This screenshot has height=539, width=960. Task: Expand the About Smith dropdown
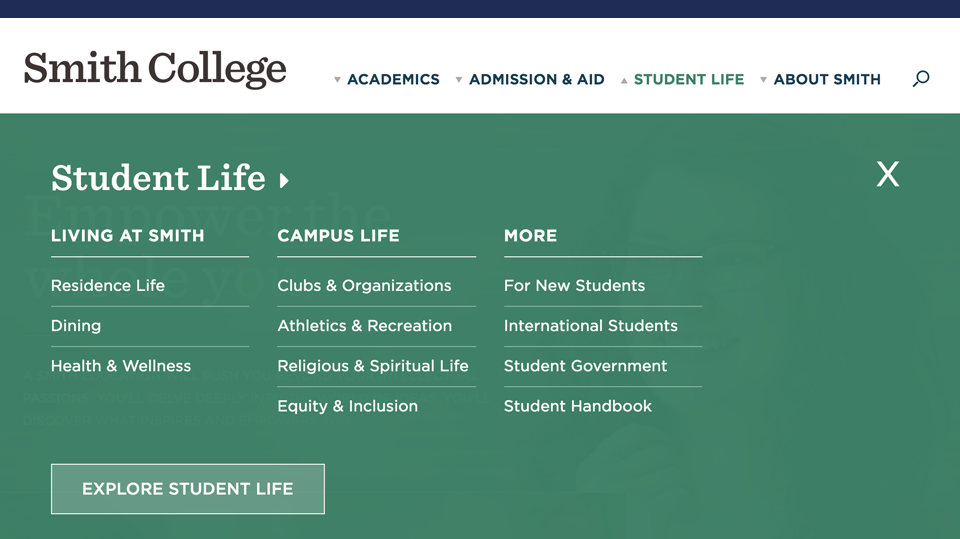[x=820, y=79]
